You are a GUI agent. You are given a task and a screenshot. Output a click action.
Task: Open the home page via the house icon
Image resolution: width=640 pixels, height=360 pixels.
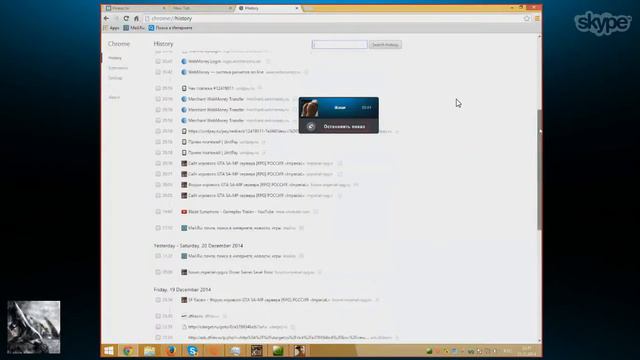(136, 18)
